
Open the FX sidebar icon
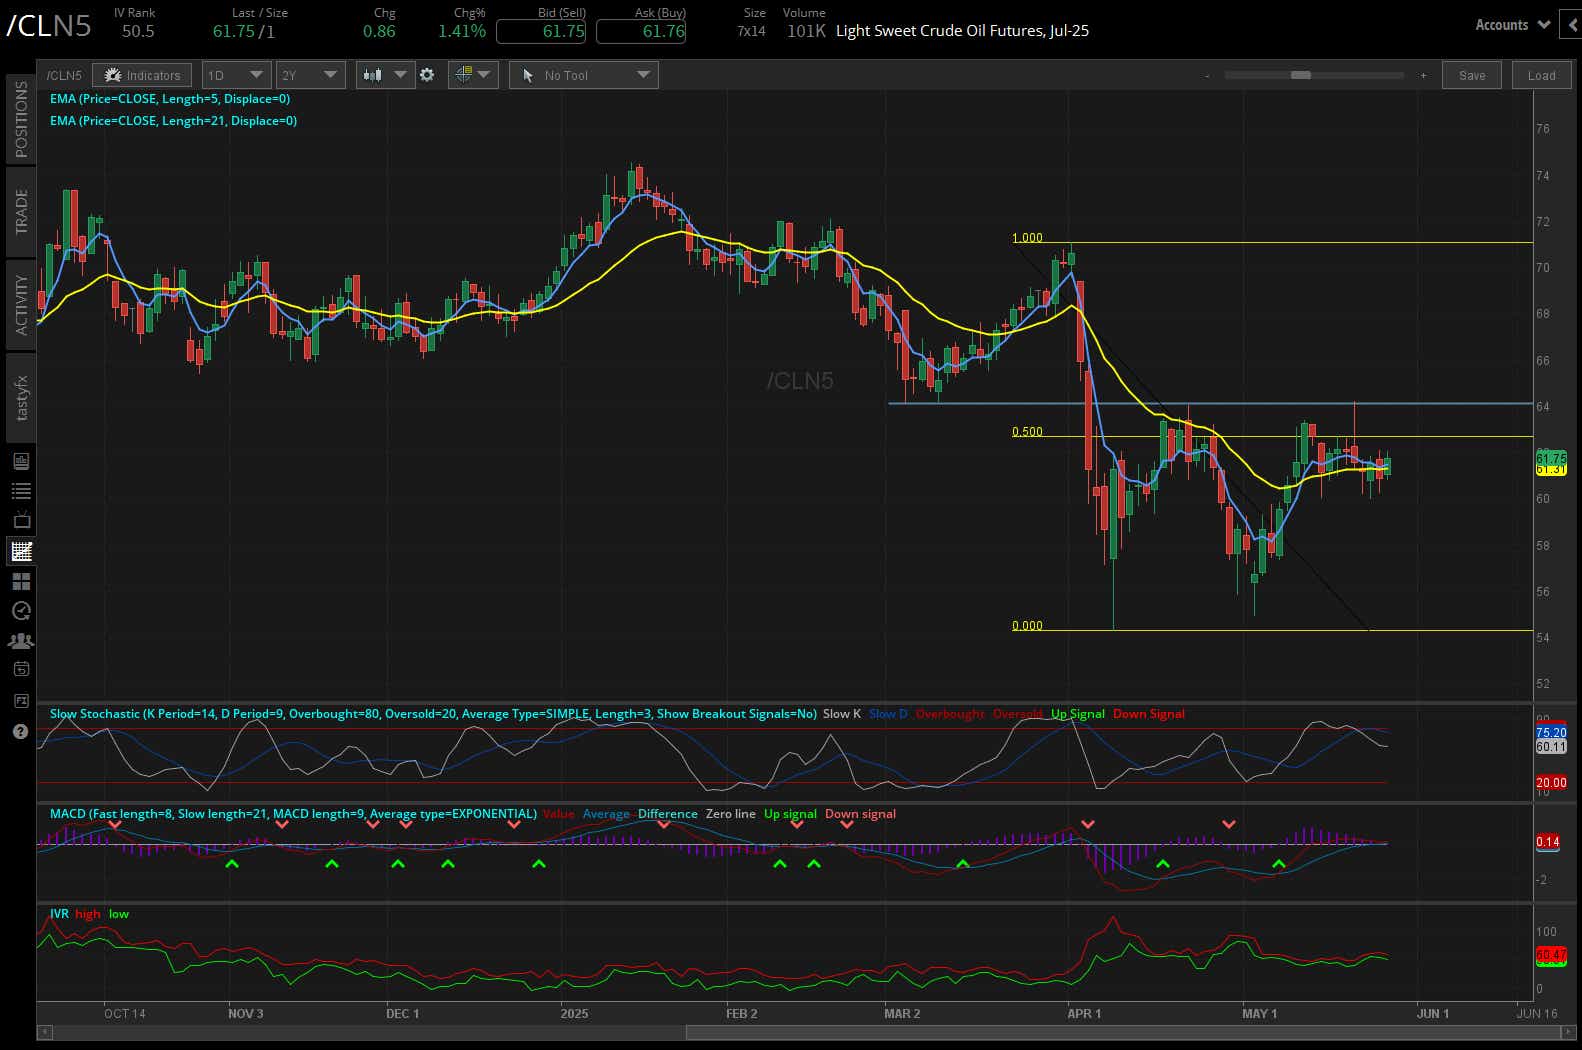pyautogui.click(x=21, y=700)
